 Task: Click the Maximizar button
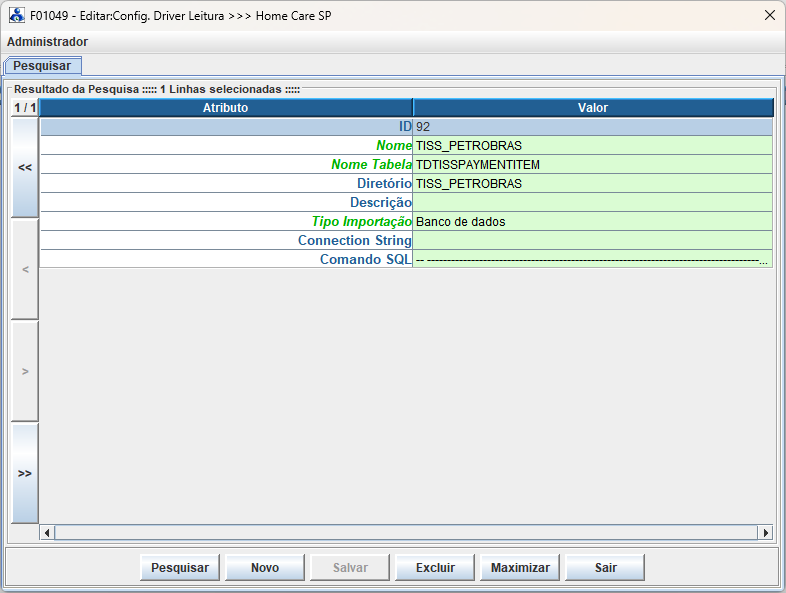[520, 567]
